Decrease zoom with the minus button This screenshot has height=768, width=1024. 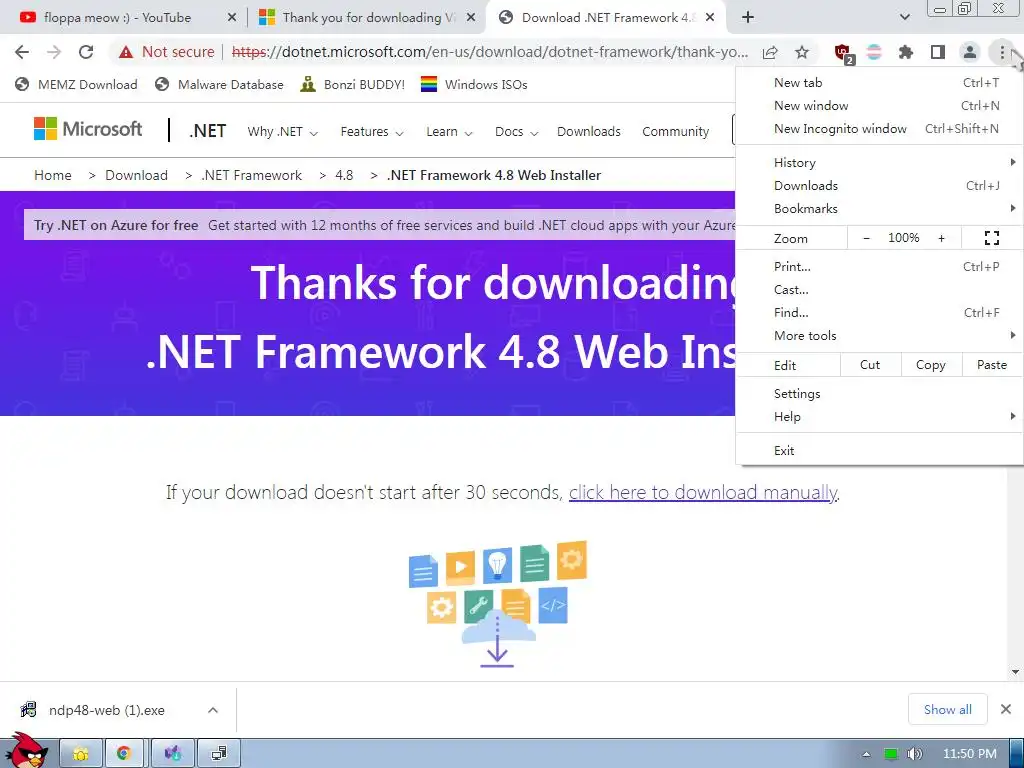[867, 238]
